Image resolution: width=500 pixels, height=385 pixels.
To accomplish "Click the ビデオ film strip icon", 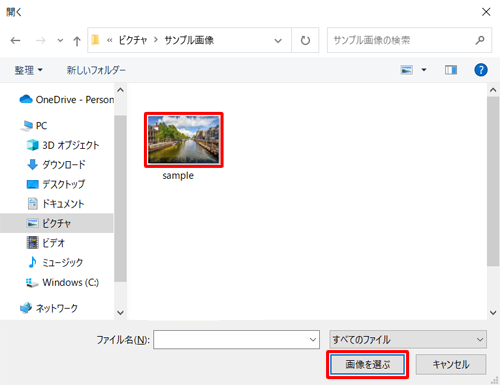I will tap(32, 243).
